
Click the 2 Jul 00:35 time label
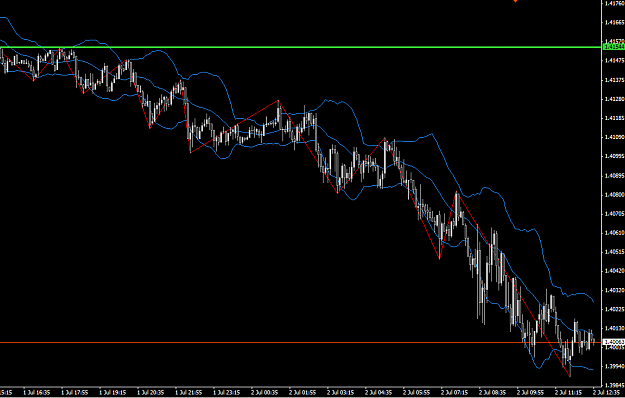coord(265,393)
